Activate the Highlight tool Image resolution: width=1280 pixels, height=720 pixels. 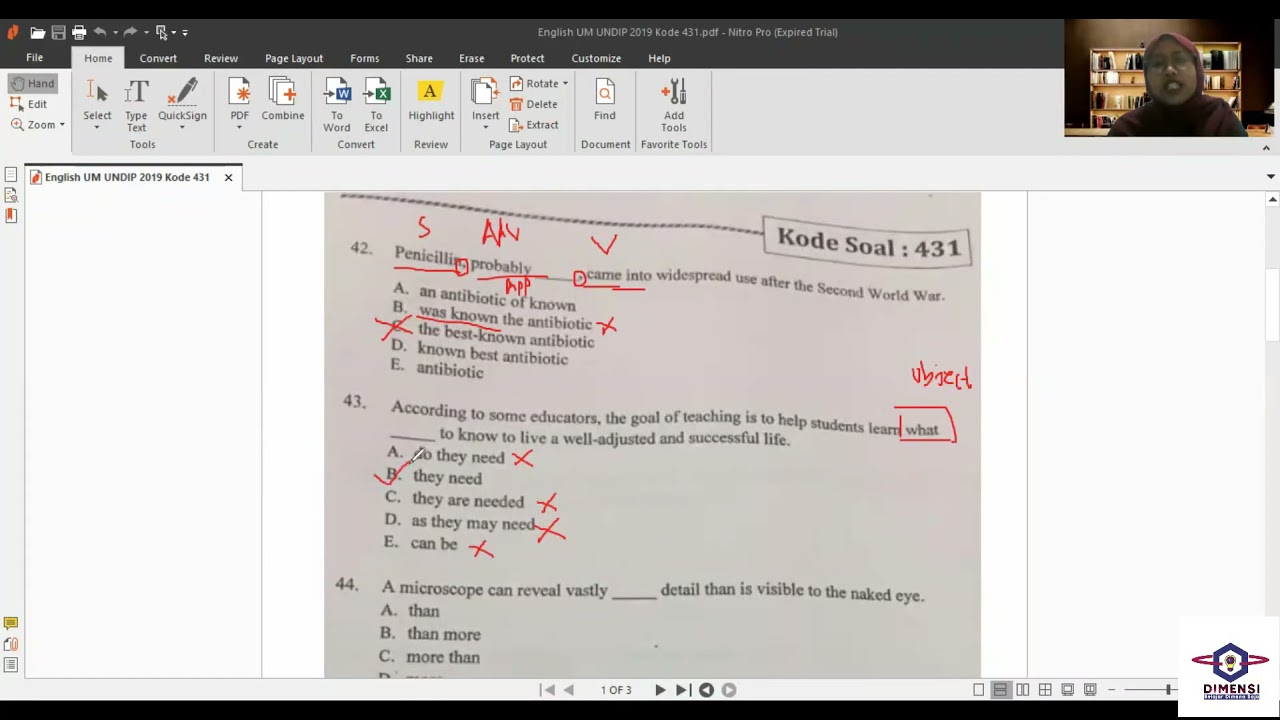(x=431, y=100)
